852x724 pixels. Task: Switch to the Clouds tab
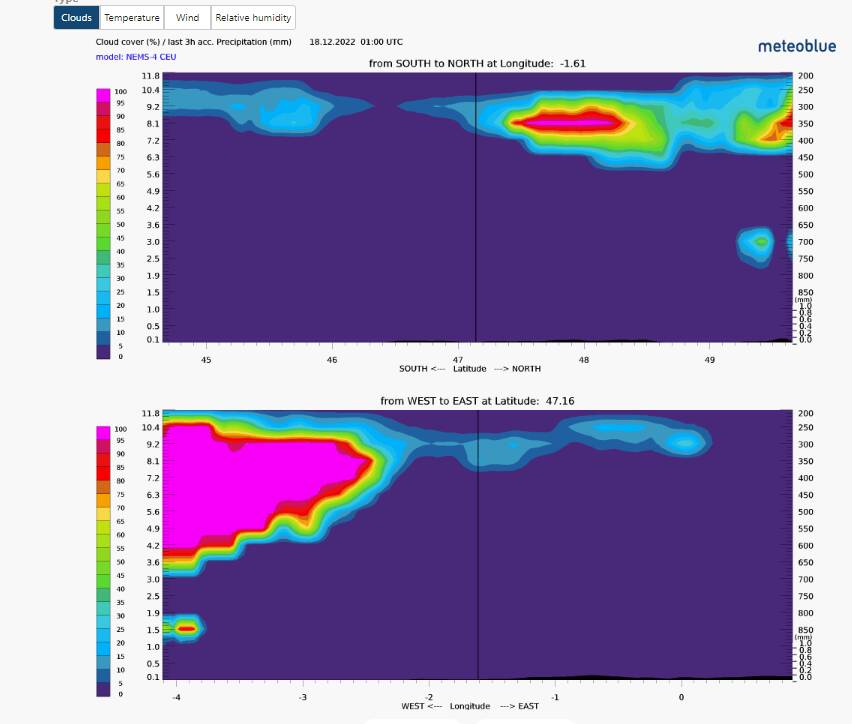76,17
